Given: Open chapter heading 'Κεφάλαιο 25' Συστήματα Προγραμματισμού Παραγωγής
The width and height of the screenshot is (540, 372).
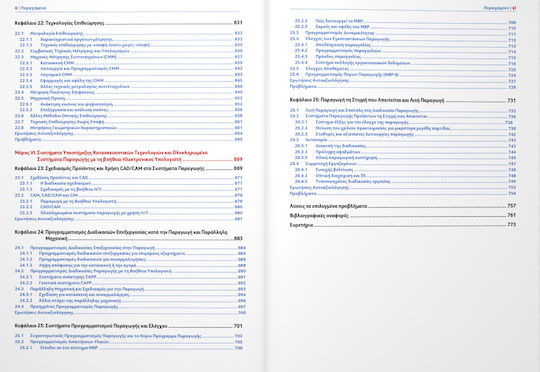Looking at the screenshot, I should click(x=128, y=326).
